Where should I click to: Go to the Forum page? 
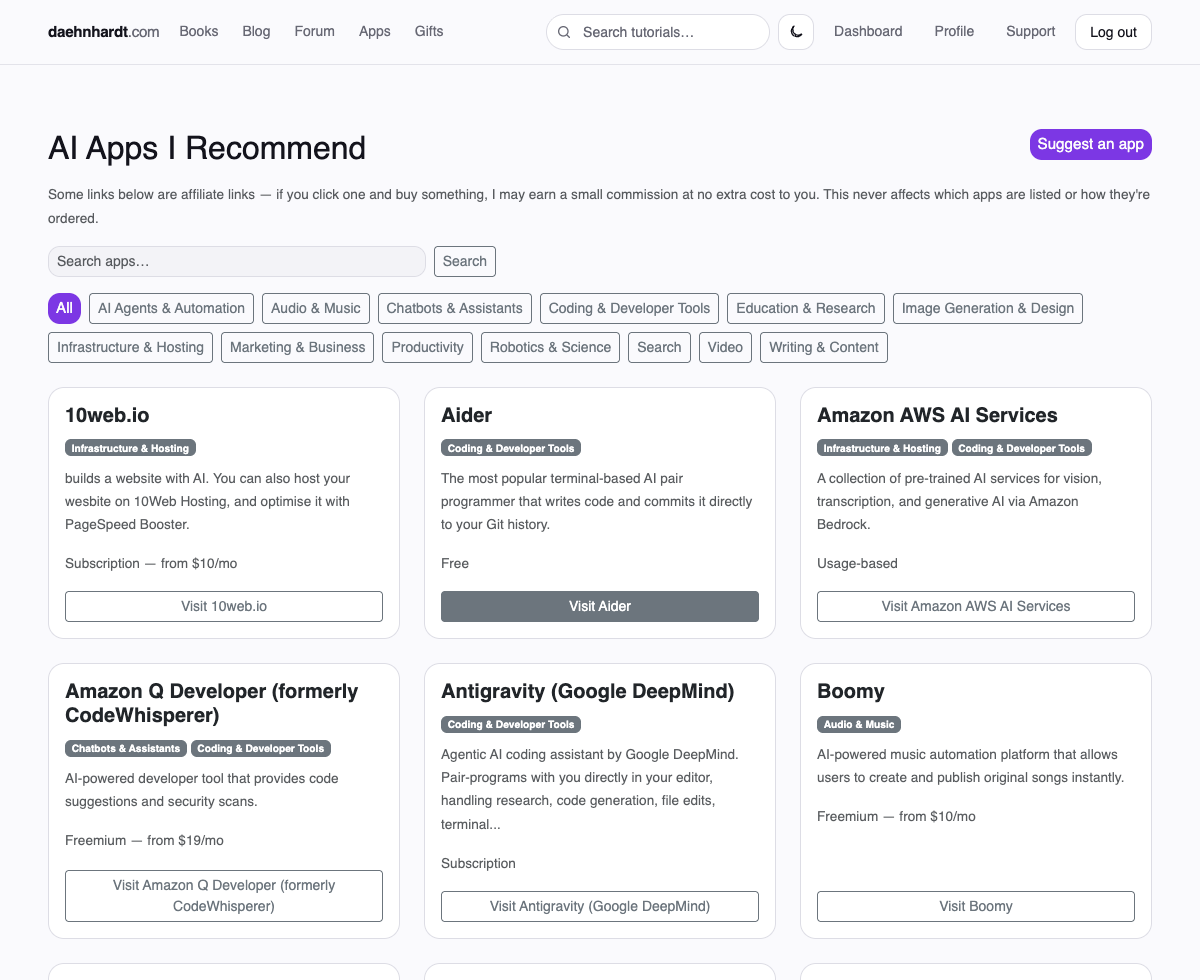pyautogui.click(x=314, y=32)
